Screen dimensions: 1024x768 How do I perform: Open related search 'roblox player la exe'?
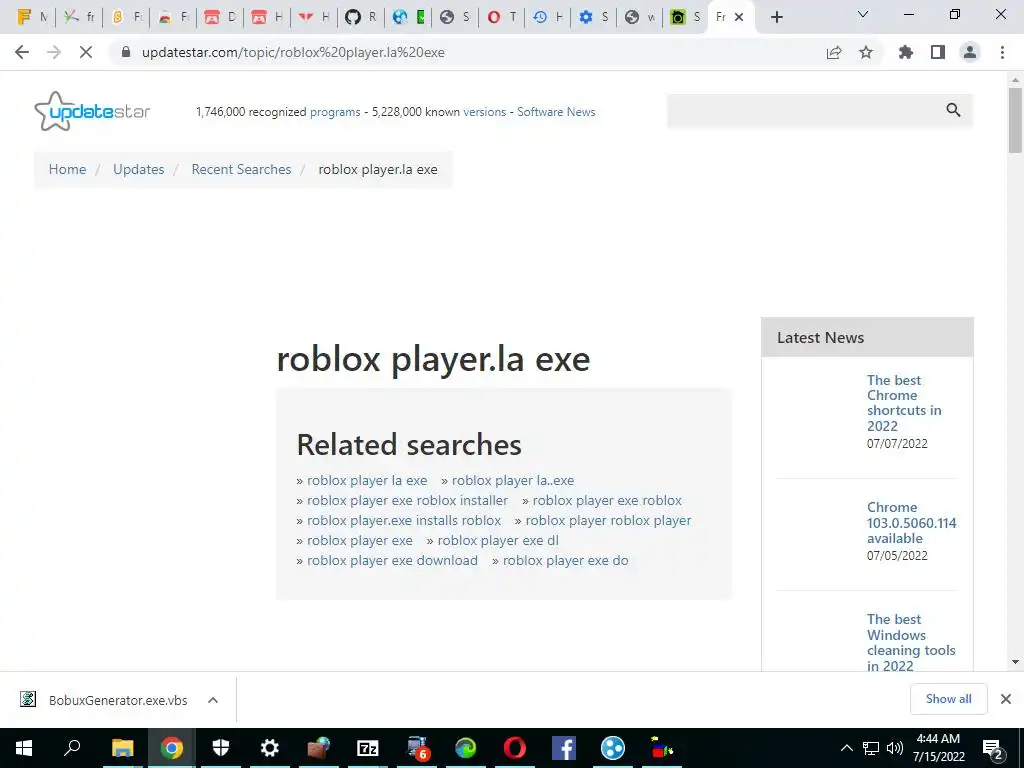367,481
